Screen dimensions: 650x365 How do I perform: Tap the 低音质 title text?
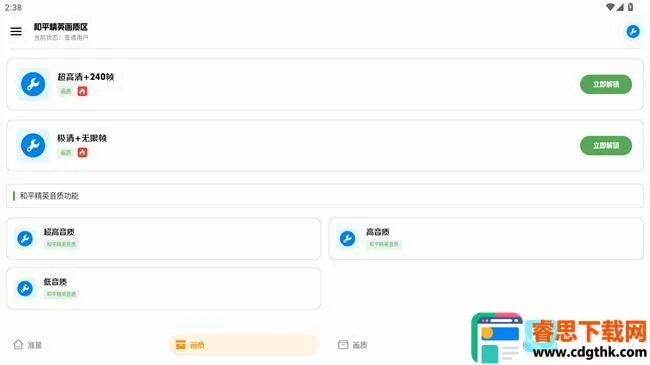(x=55, y=282)
